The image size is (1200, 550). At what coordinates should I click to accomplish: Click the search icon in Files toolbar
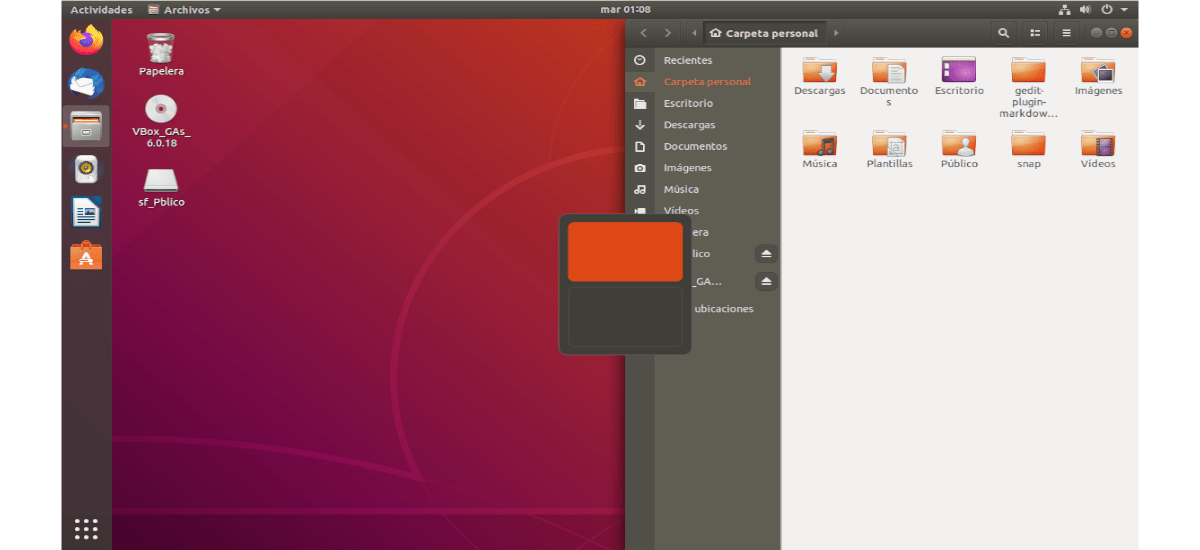click(1003, 33)
